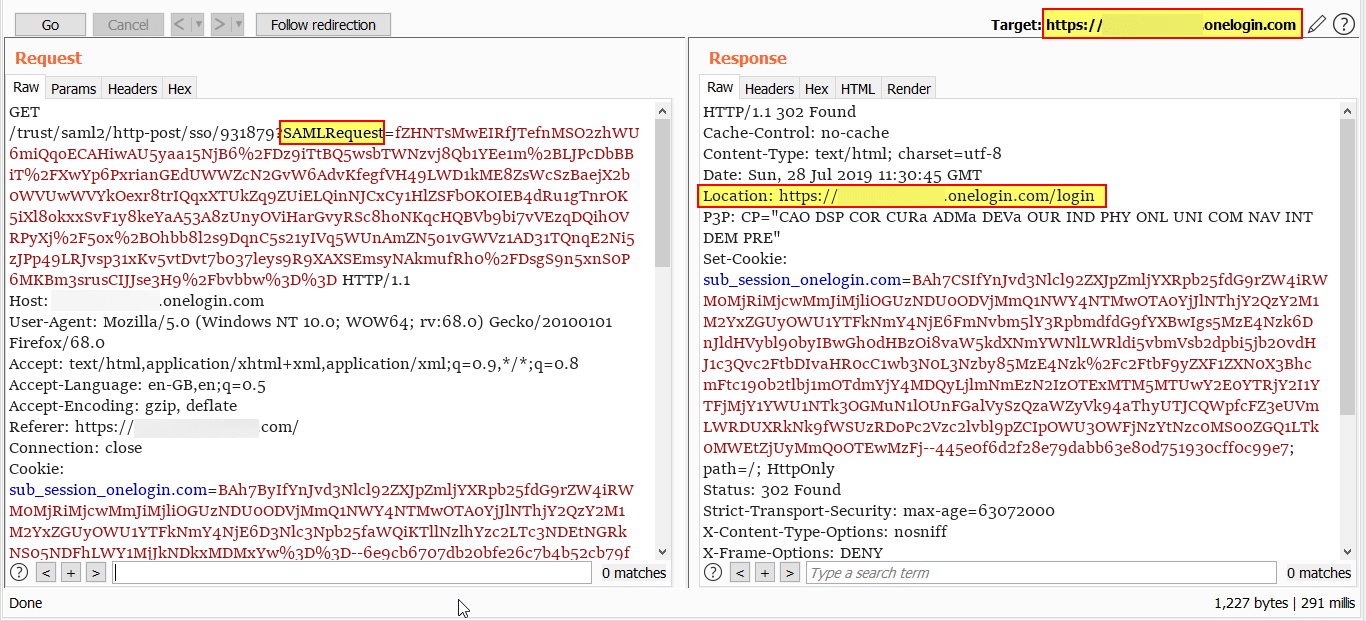Open response search help icon
Viewport: 1366px width, 621px height.
713,572
